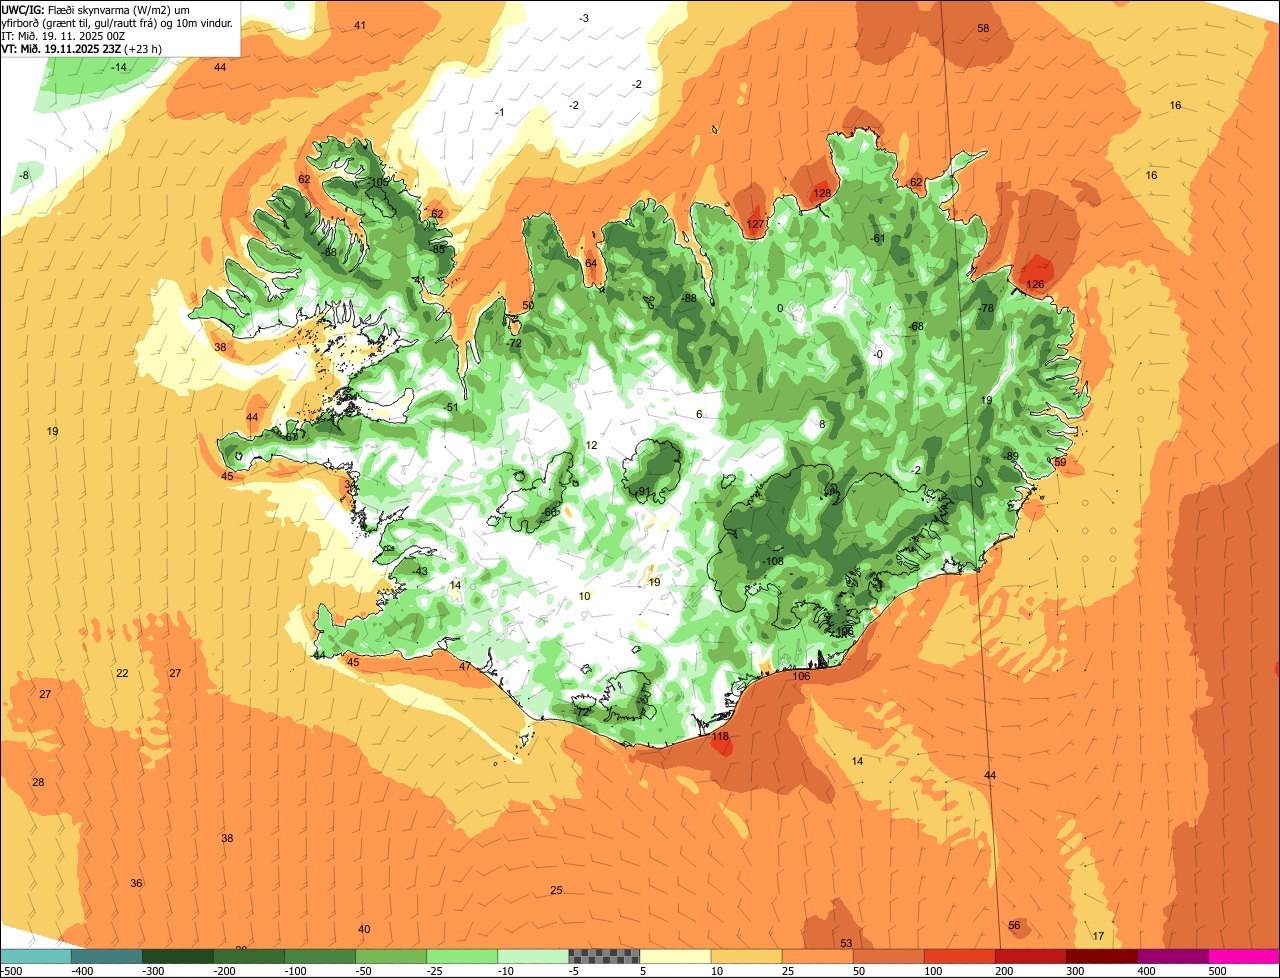Click the map value 22 over the southwest sea
The width and height of the screenshot is (1280, 978).
122,673
